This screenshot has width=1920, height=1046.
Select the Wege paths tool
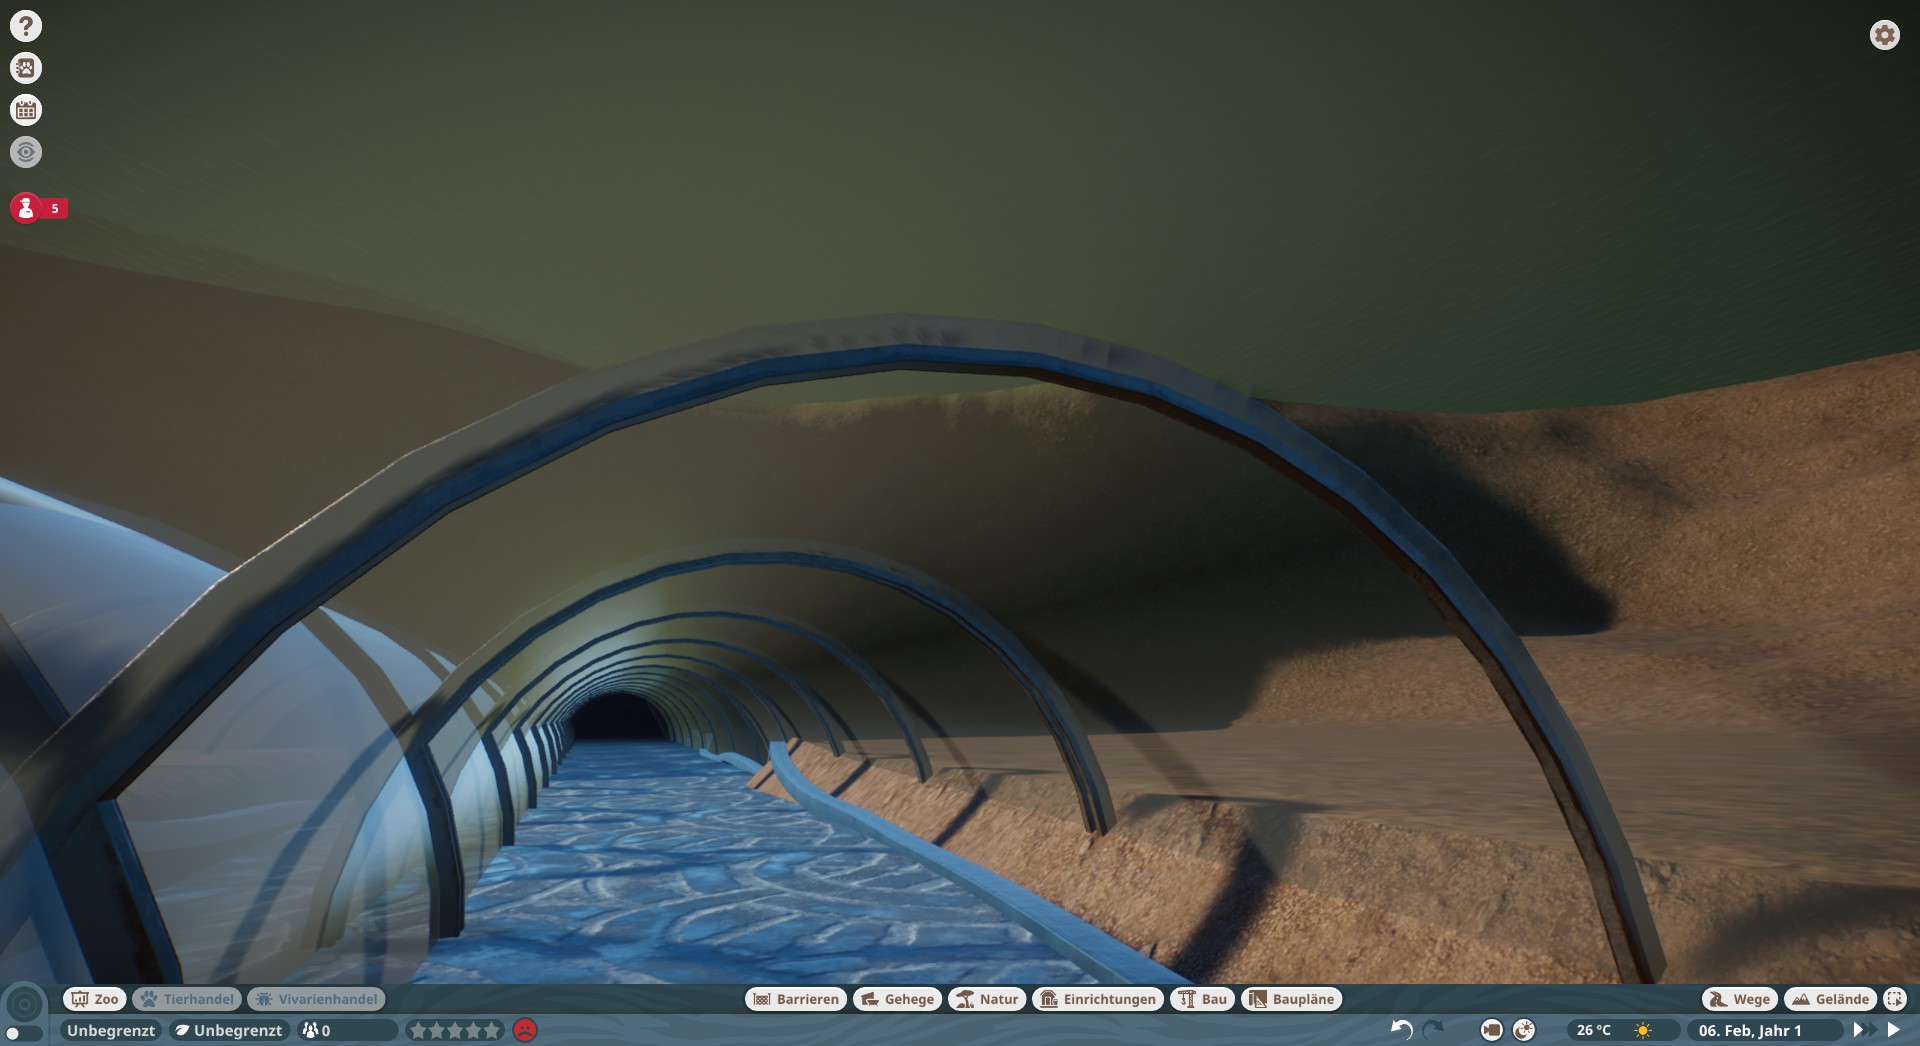pos(1740,999)
